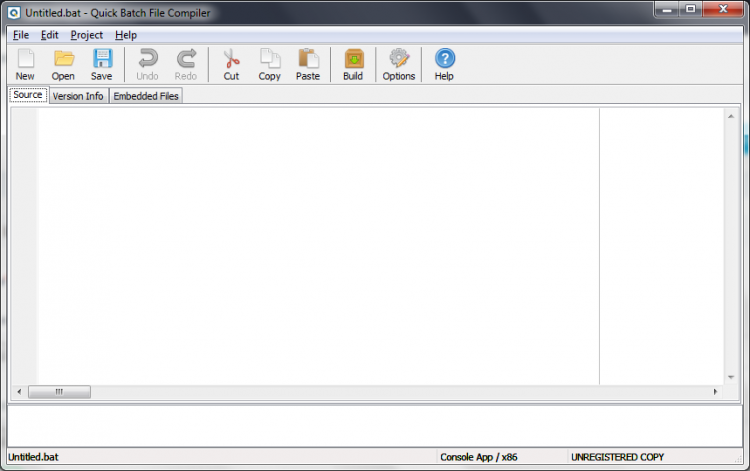Image resolution: width=750 pixels, height=471 pixels.
Task: Switch to the Source tab
Action: [28, 95]
